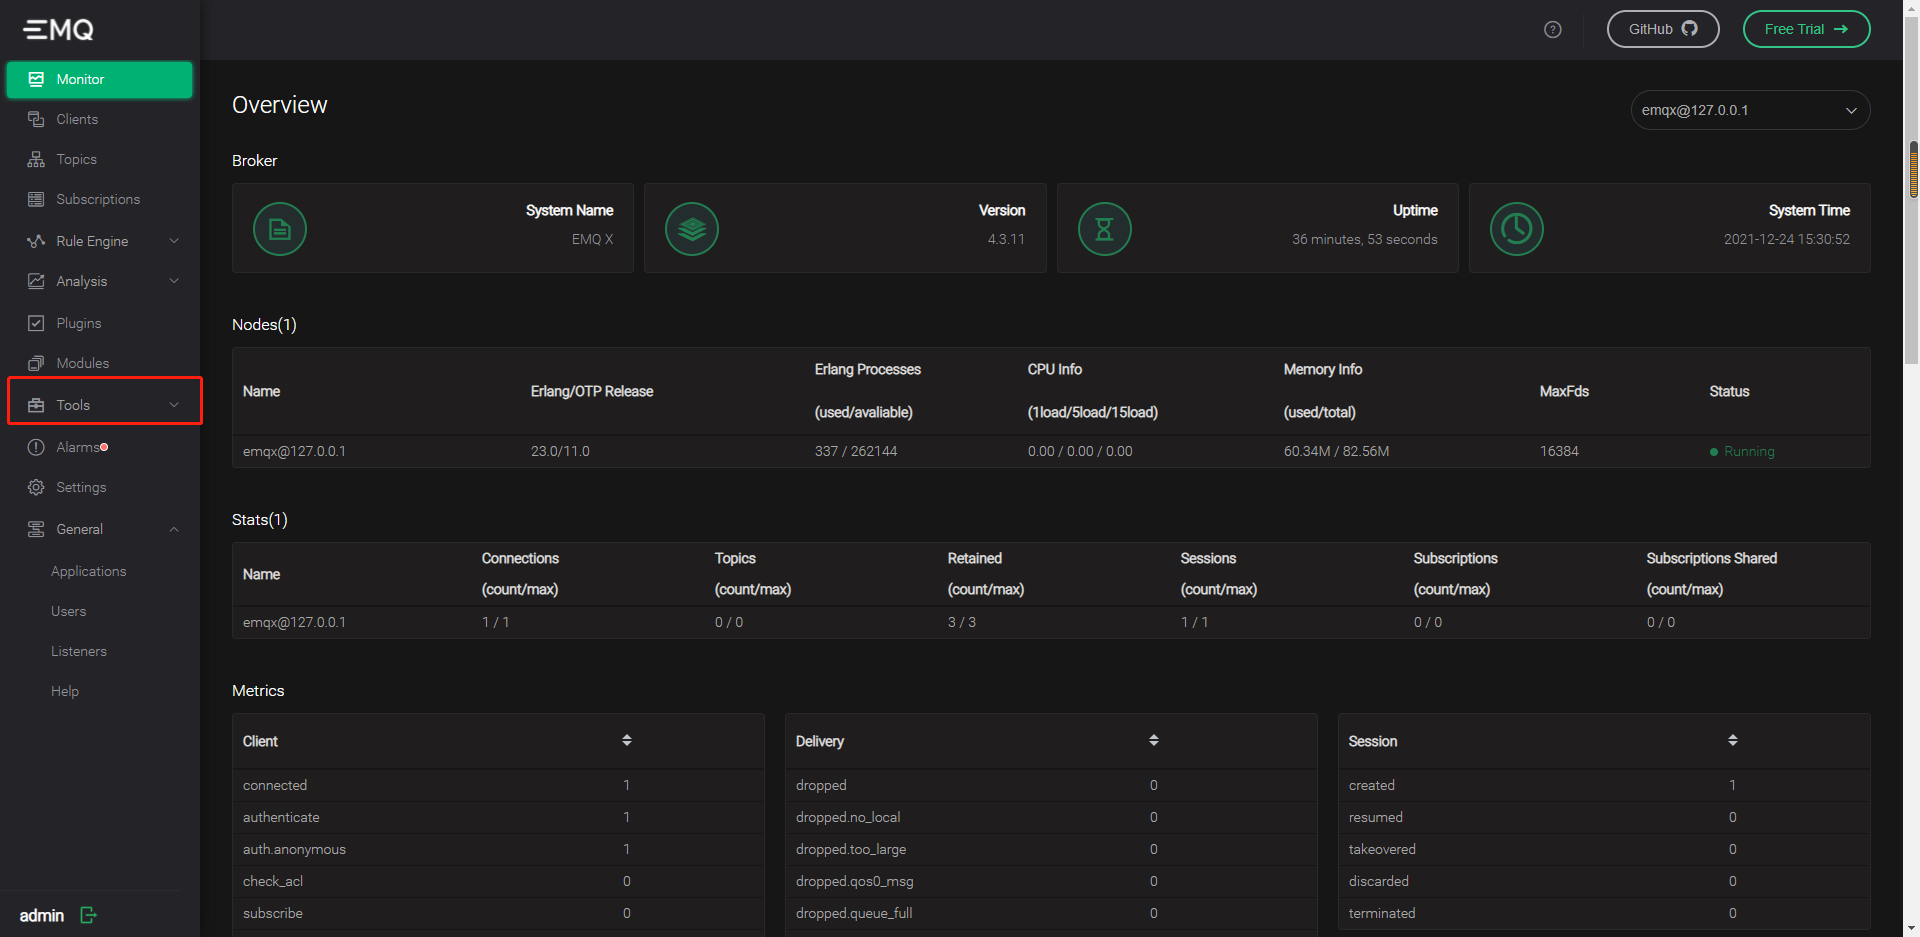Screen dimensions: 1920x937
Task: Click the Topics sidebar icon
Action: point(36,159)
